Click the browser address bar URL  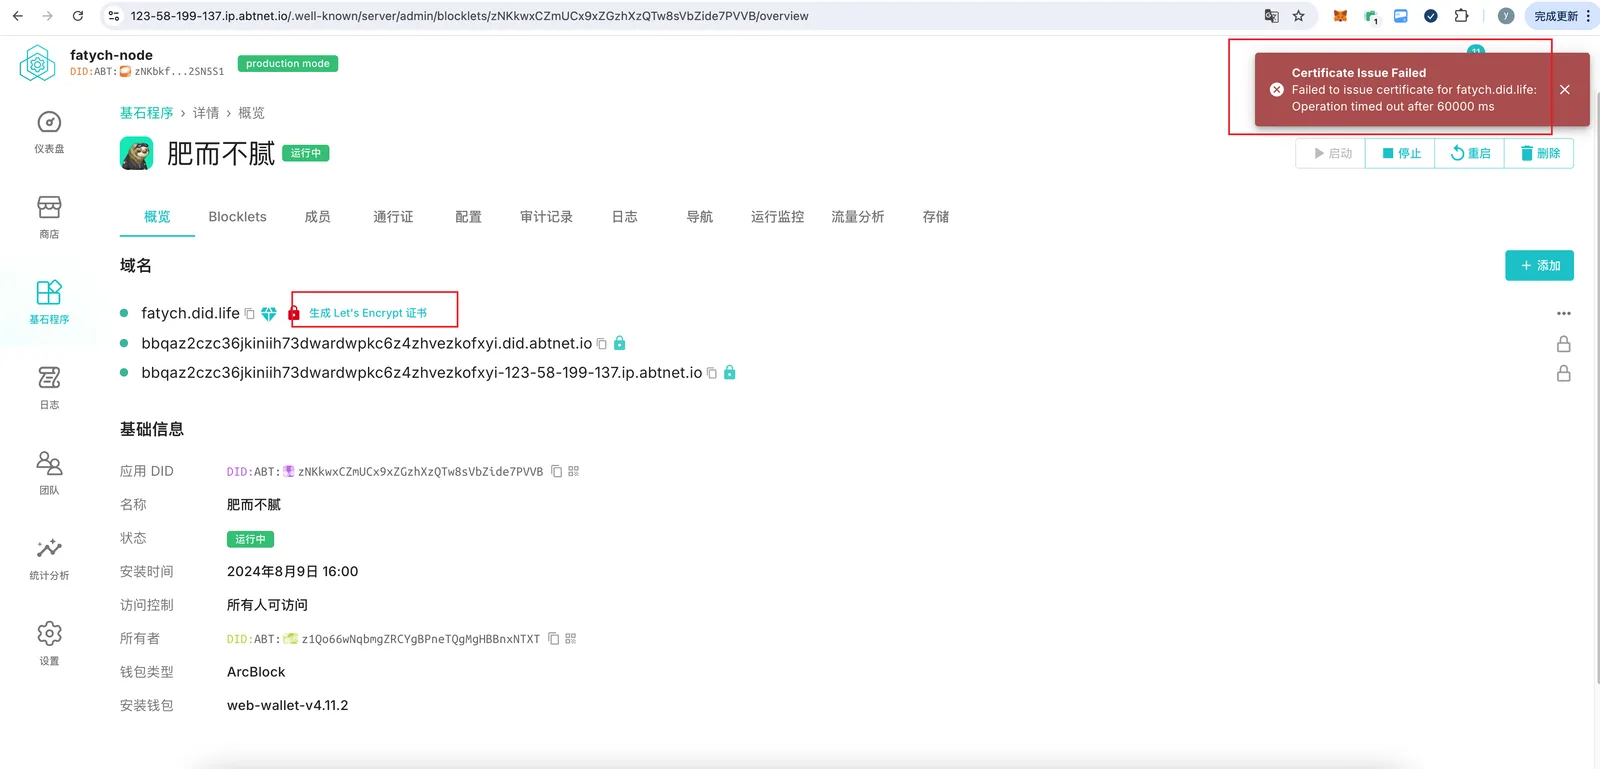click(x=469, y=16)
